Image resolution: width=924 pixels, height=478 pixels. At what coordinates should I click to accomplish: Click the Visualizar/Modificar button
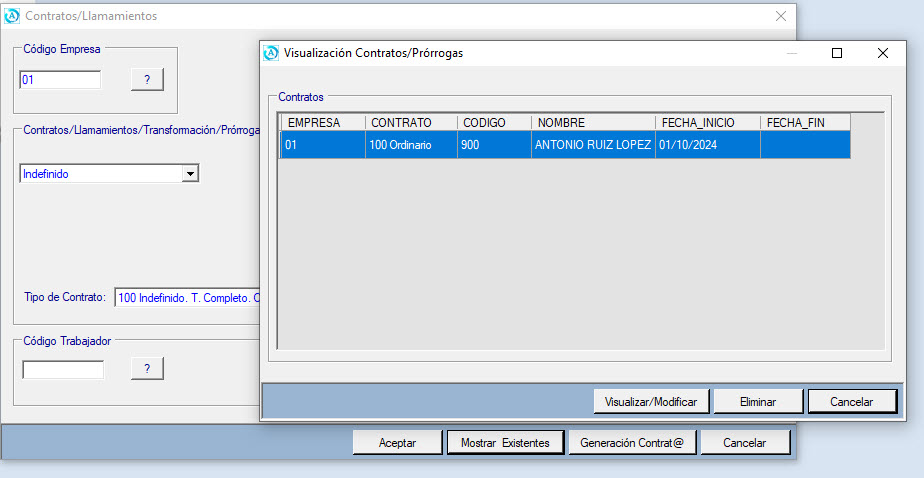click(651, 401)
